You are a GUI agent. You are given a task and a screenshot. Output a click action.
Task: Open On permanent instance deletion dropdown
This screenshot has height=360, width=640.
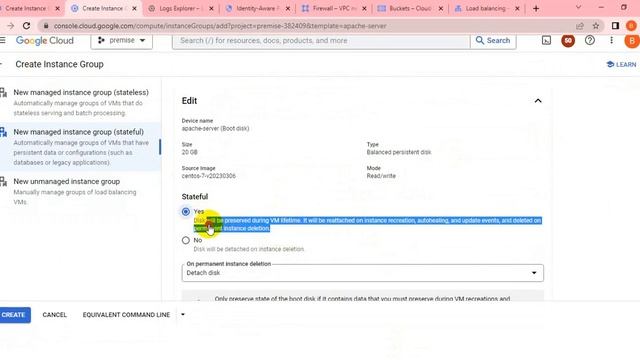(x=362, y=273)
